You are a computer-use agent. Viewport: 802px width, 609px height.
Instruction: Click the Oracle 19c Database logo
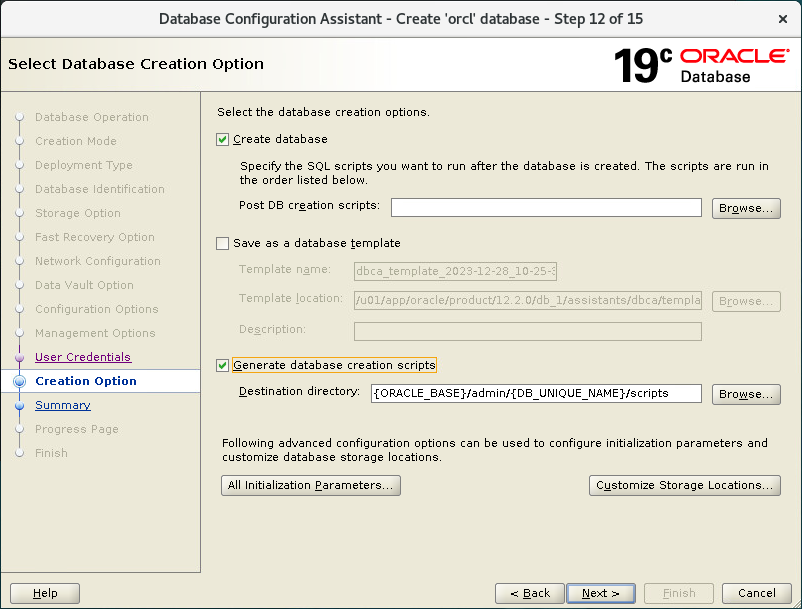701,65
